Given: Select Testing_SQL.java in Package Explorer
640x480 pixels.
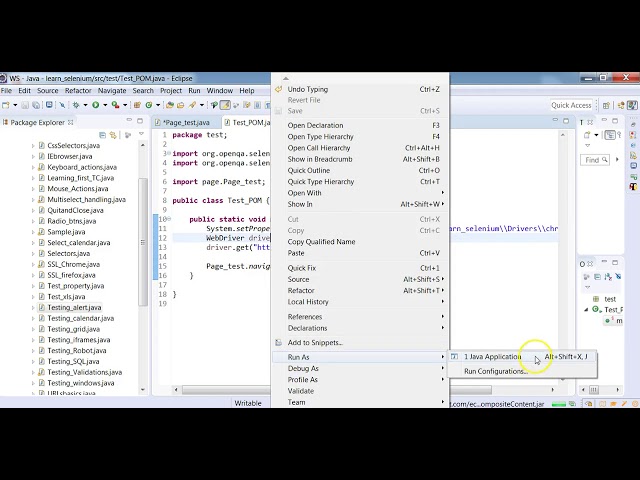Looking at the screenshot, I should tap(73, 361).
